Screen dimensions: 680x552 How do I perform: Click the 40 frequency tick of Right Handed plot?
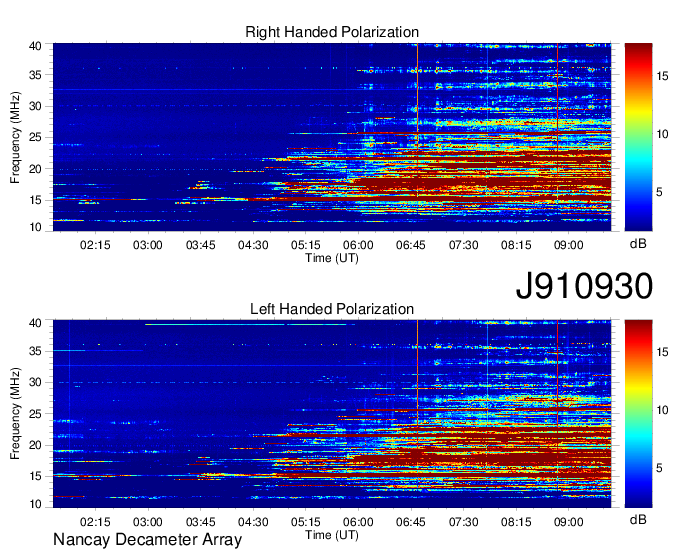[x=35, y=46]
